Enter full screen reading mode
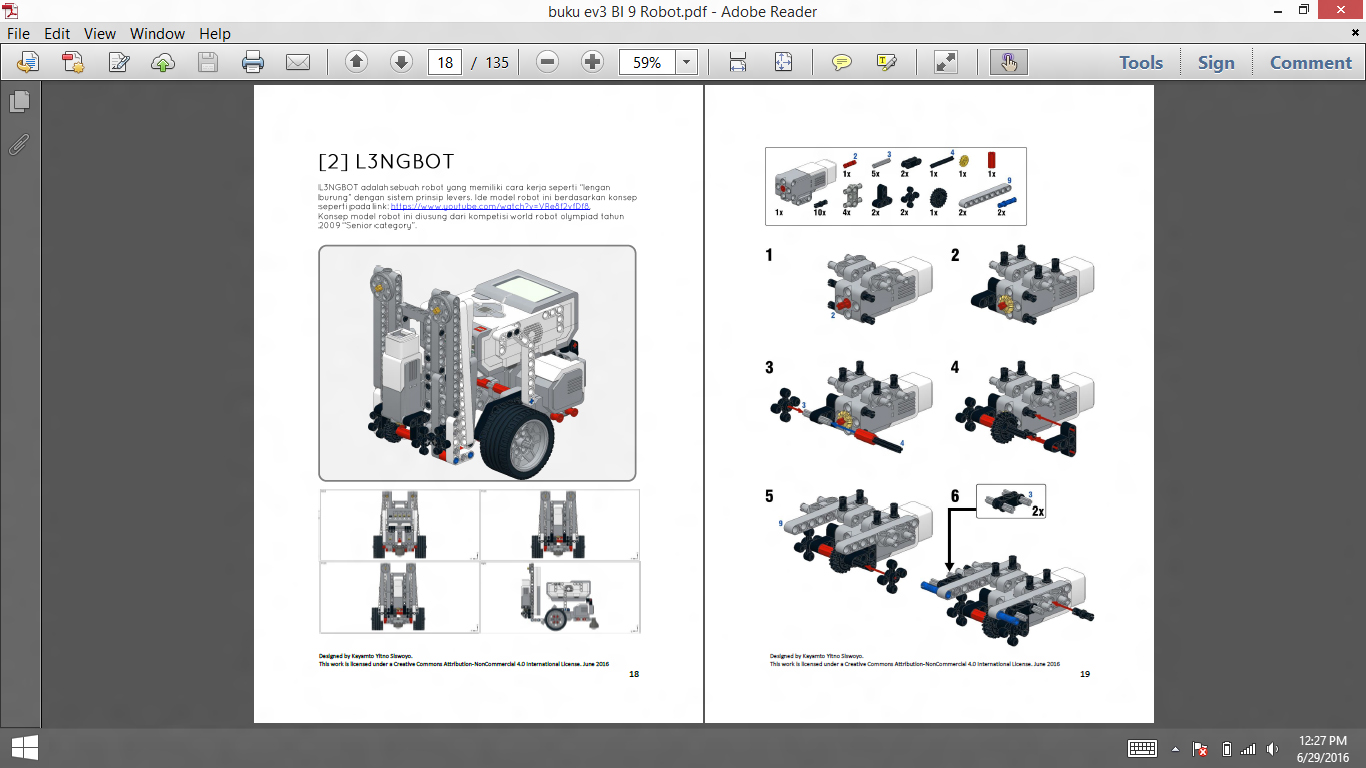The image size is (1366, 768). point(945,62)
